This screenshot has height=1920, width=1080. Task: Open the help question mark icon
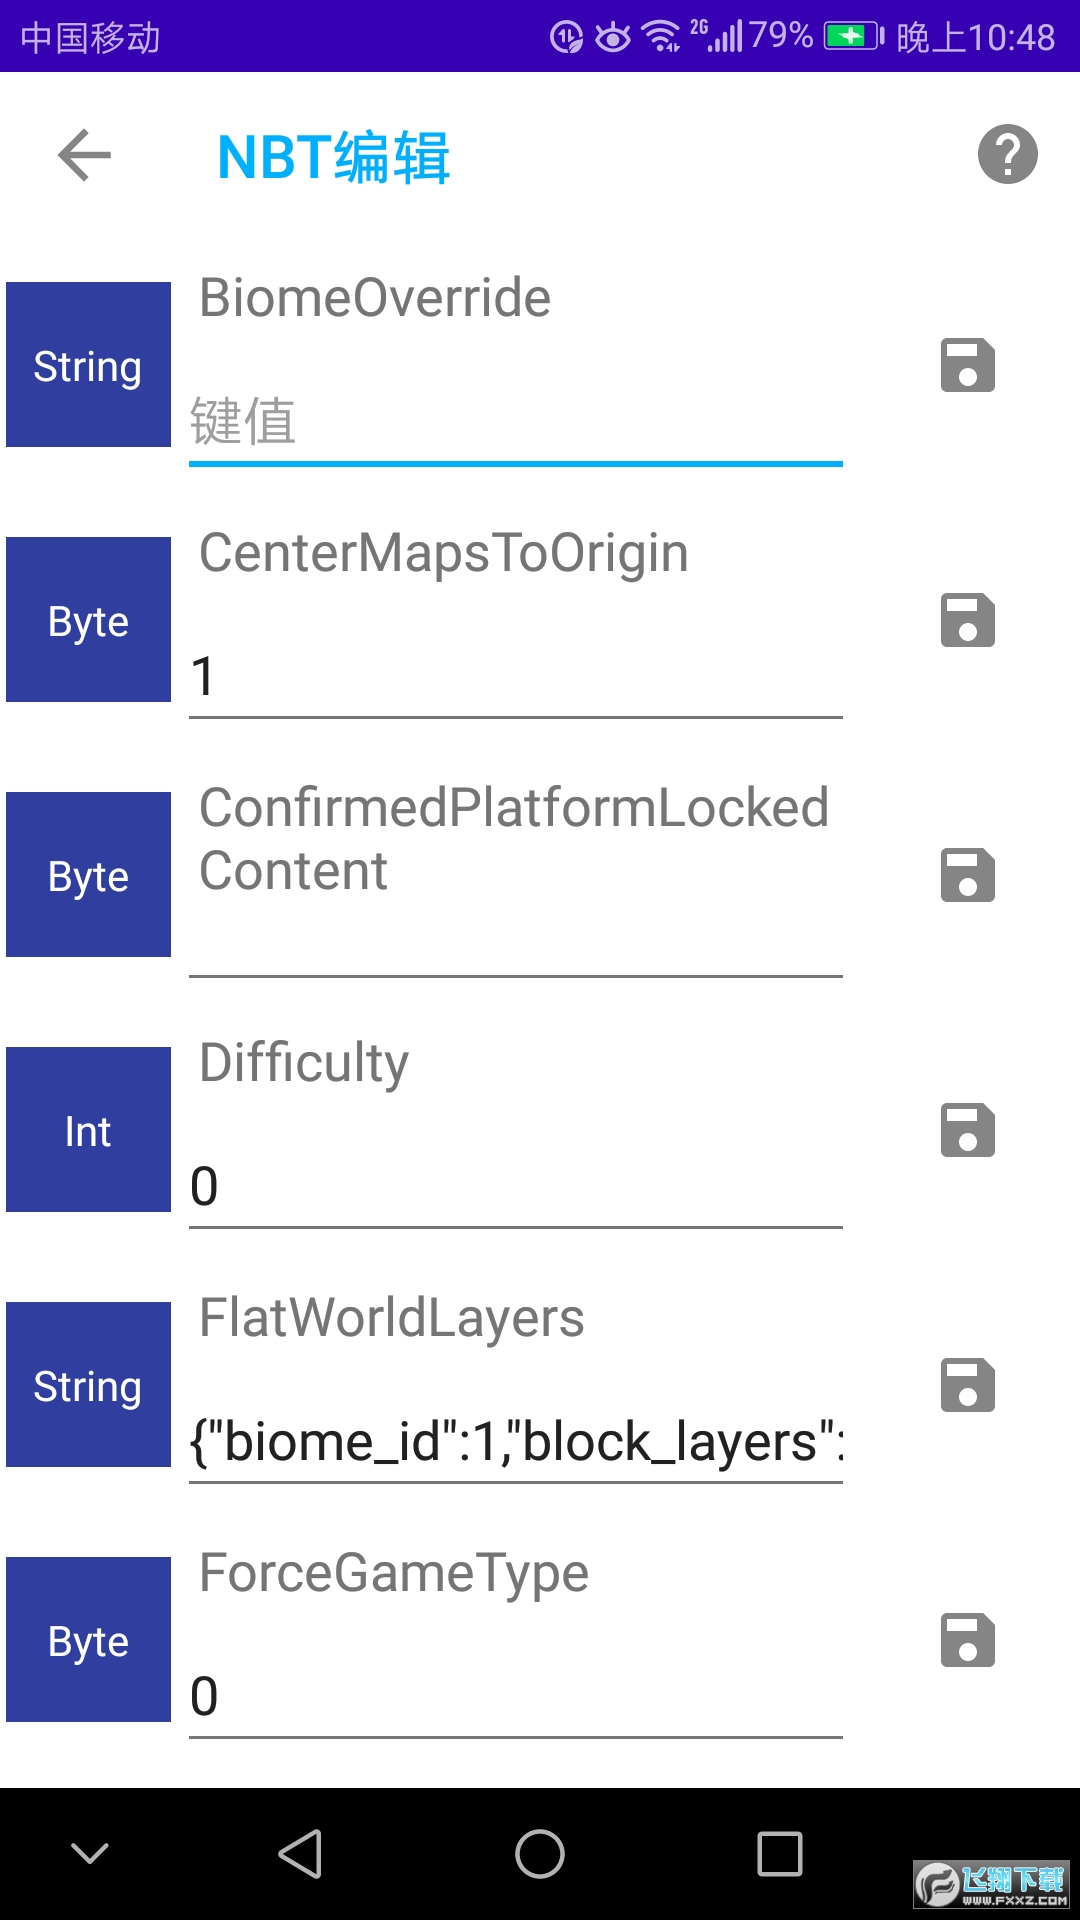tap(1007, 155)
